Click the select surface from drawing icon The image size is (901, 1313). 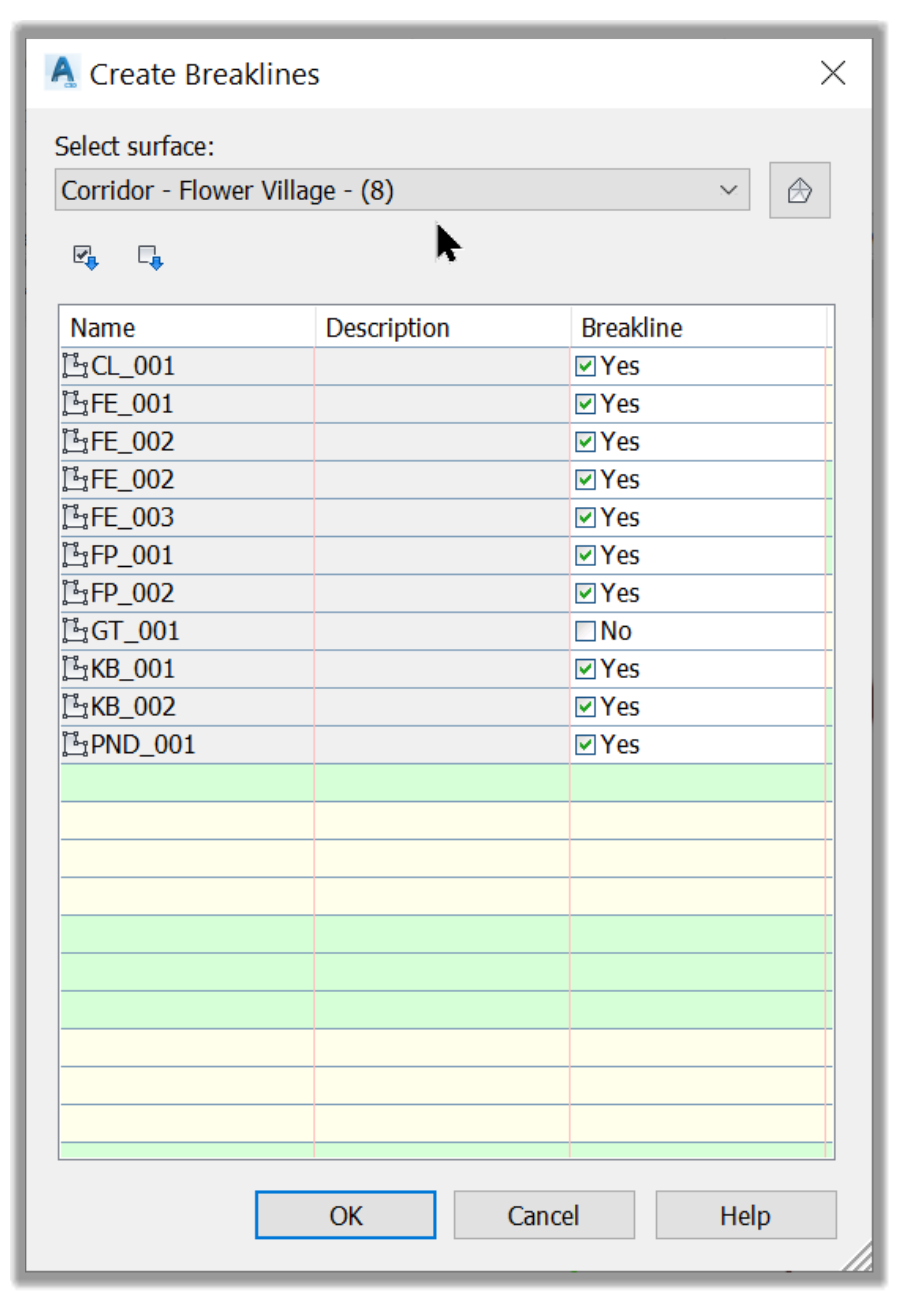(799, 190)
